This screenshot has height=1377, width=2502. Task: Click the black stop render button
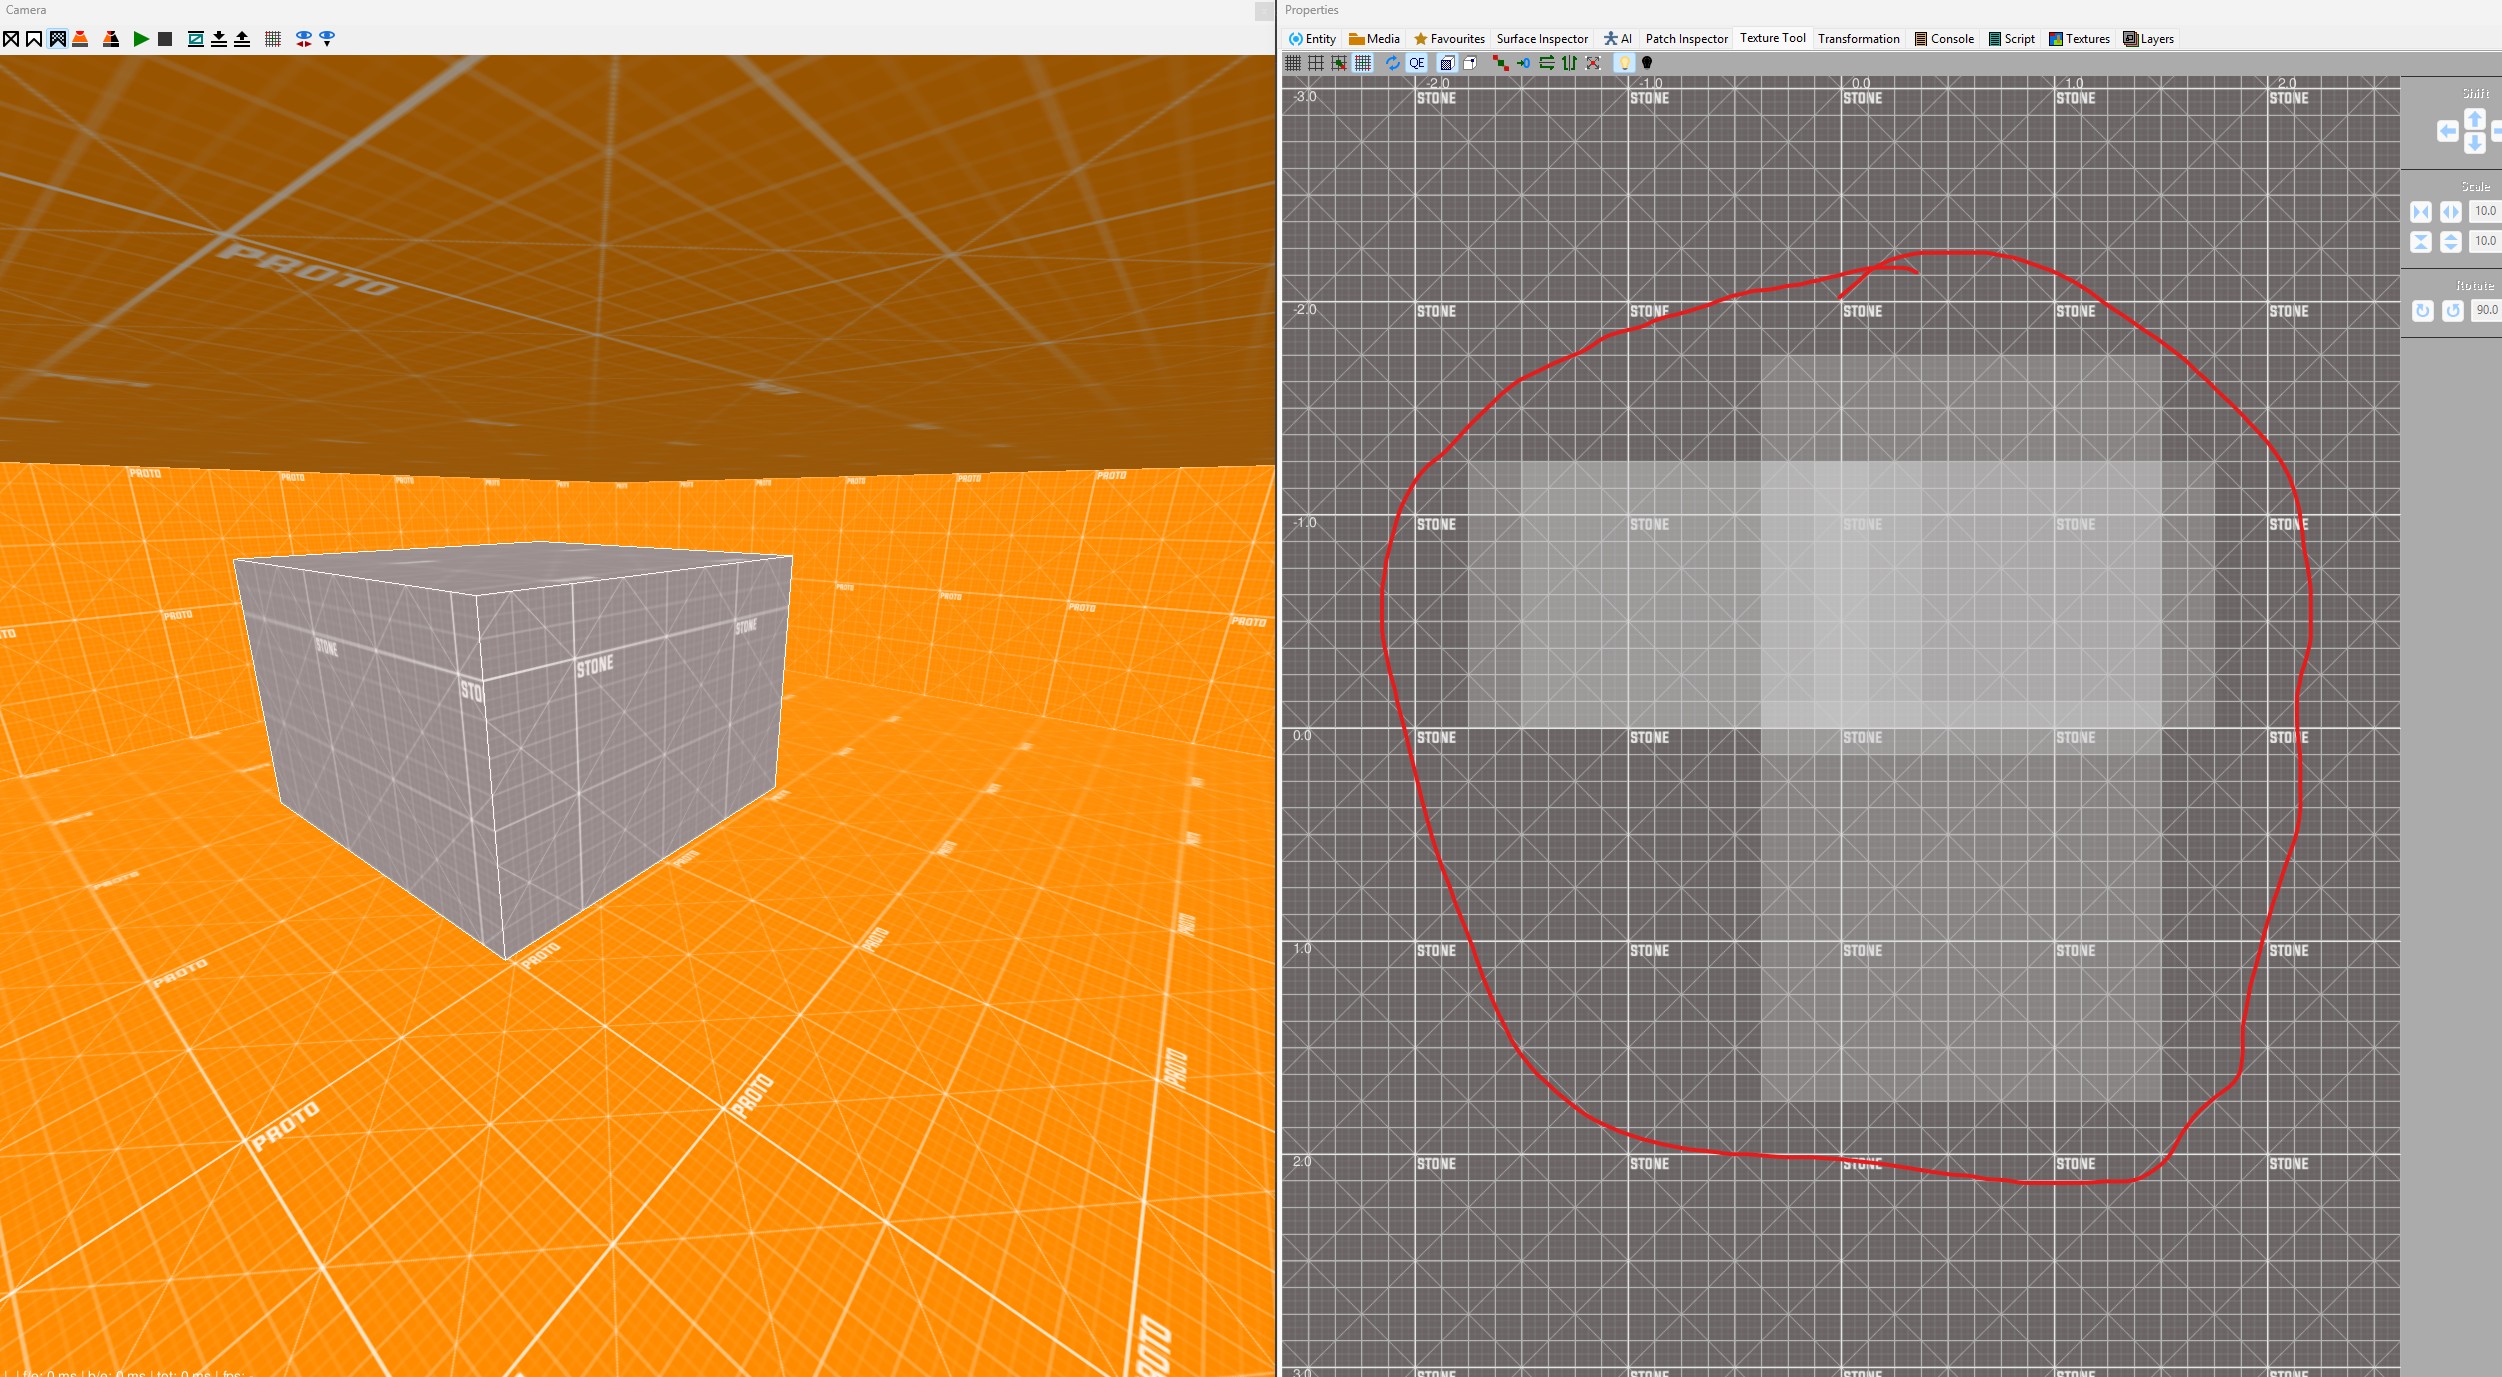165,39
